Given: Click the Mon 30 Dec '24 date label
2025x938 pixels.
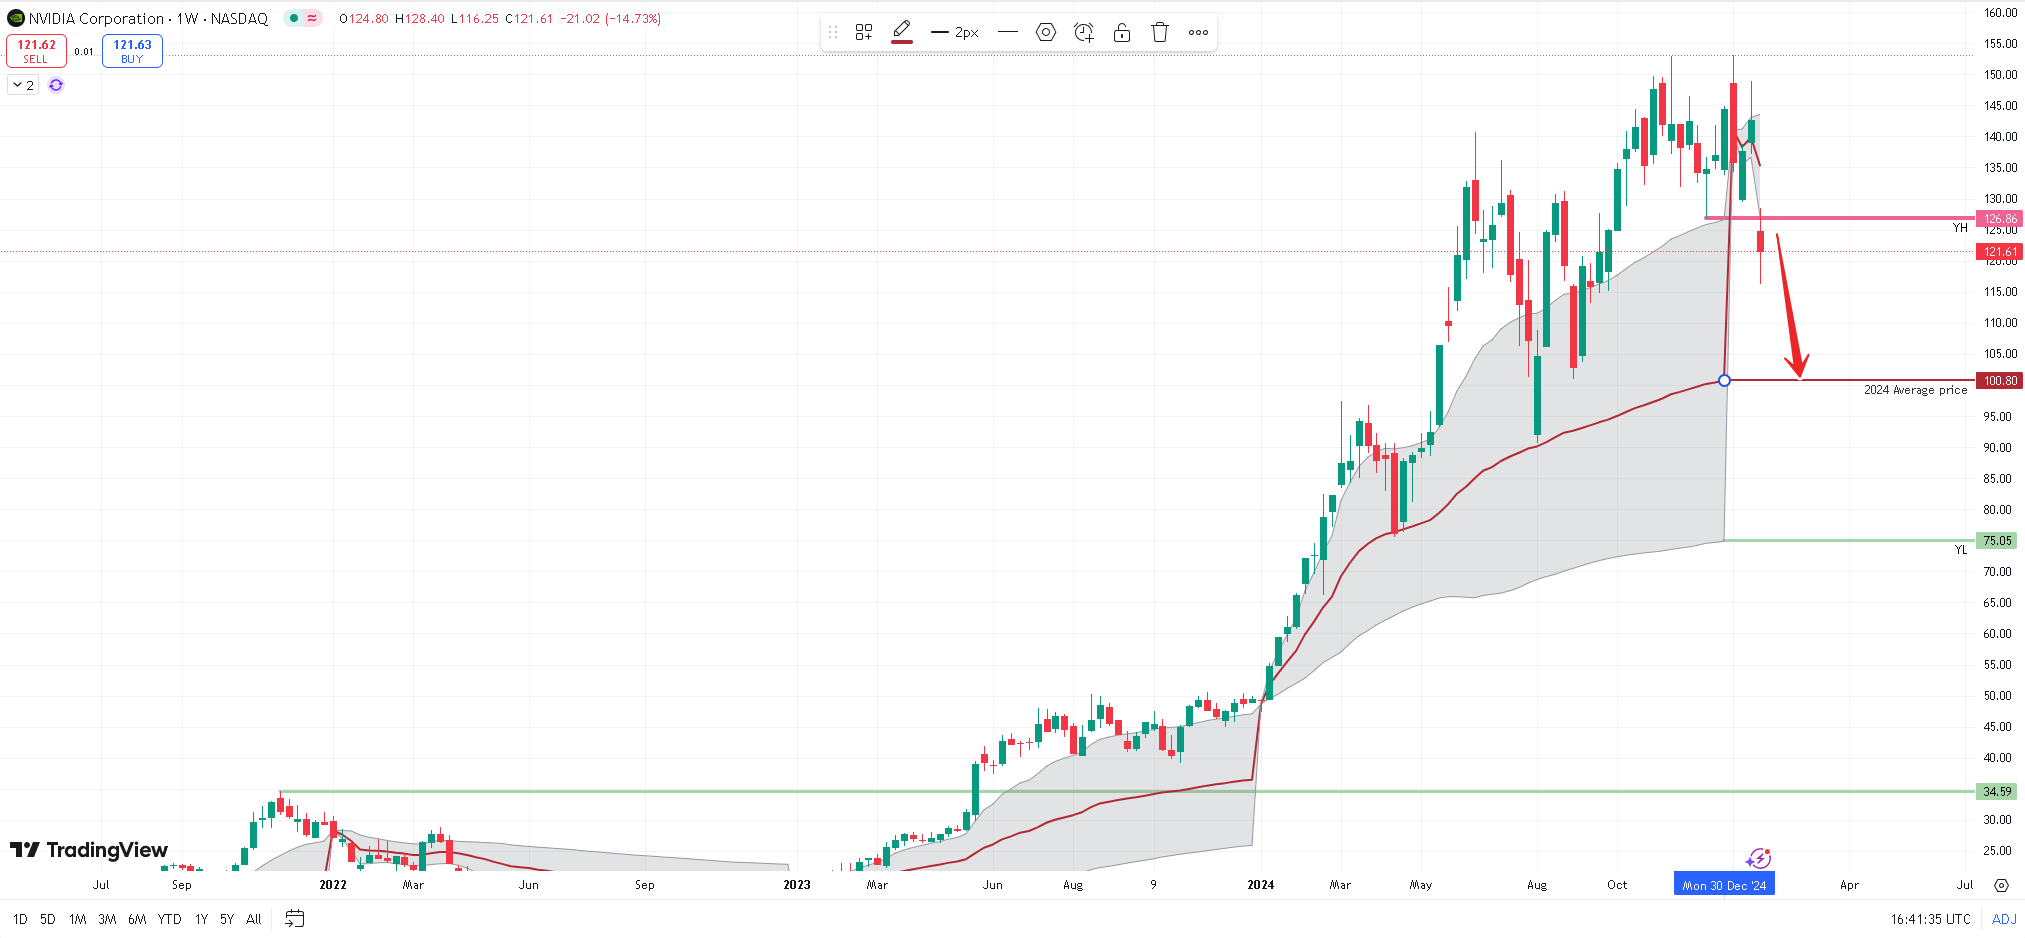Looking at the screenshot, I should click(1724, 885).
